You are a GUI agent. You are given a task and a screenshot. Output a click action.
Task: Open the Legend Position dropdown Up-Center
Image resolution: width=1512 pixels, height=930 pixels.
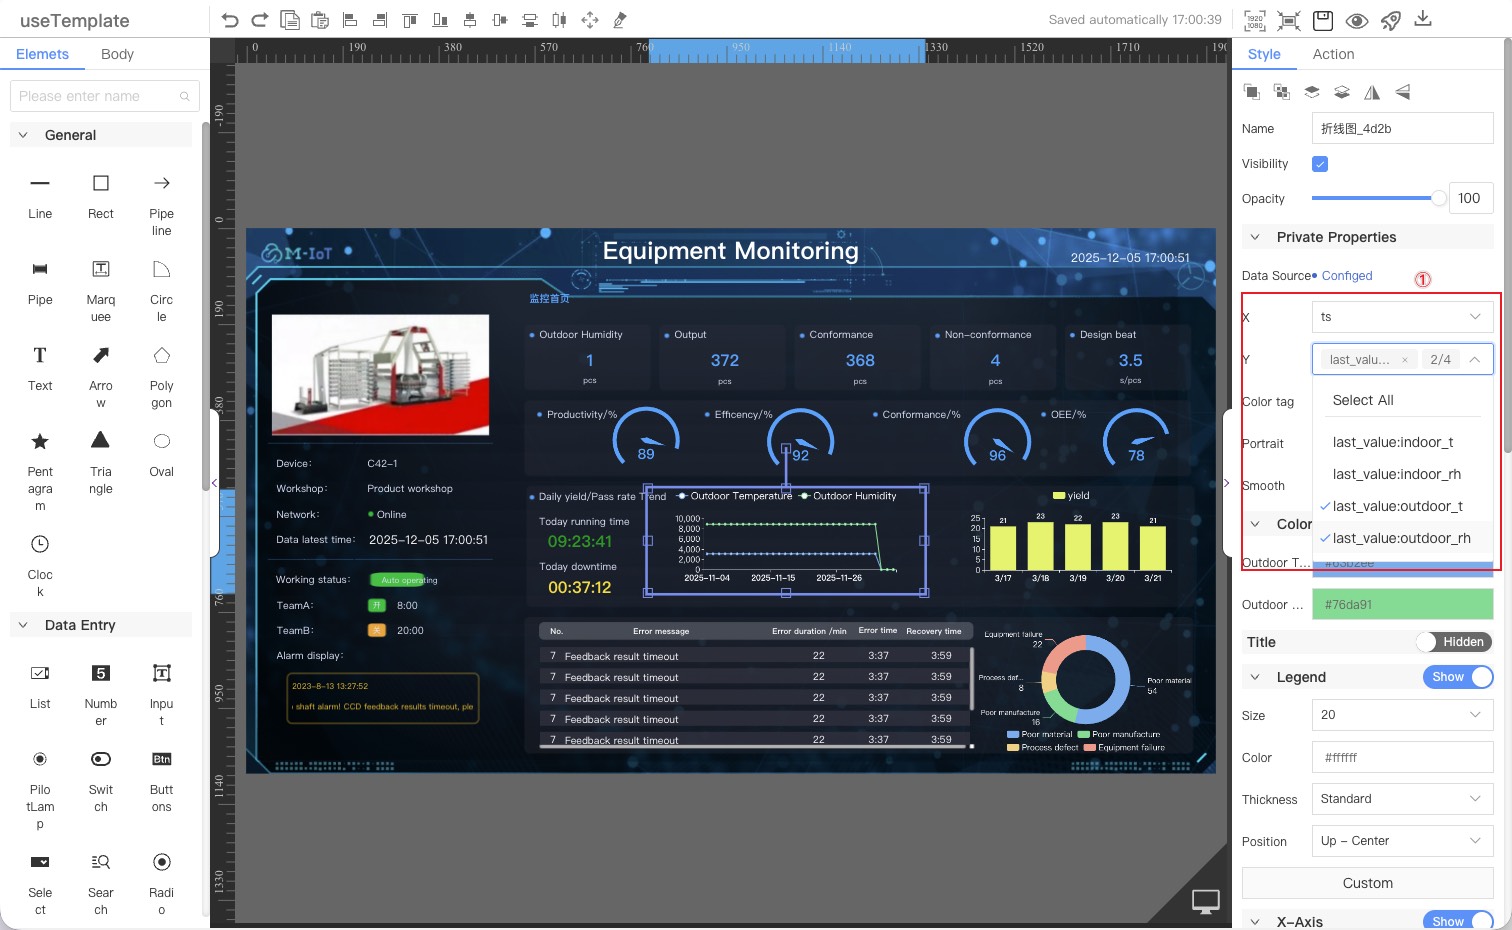tap(1402, 841)
